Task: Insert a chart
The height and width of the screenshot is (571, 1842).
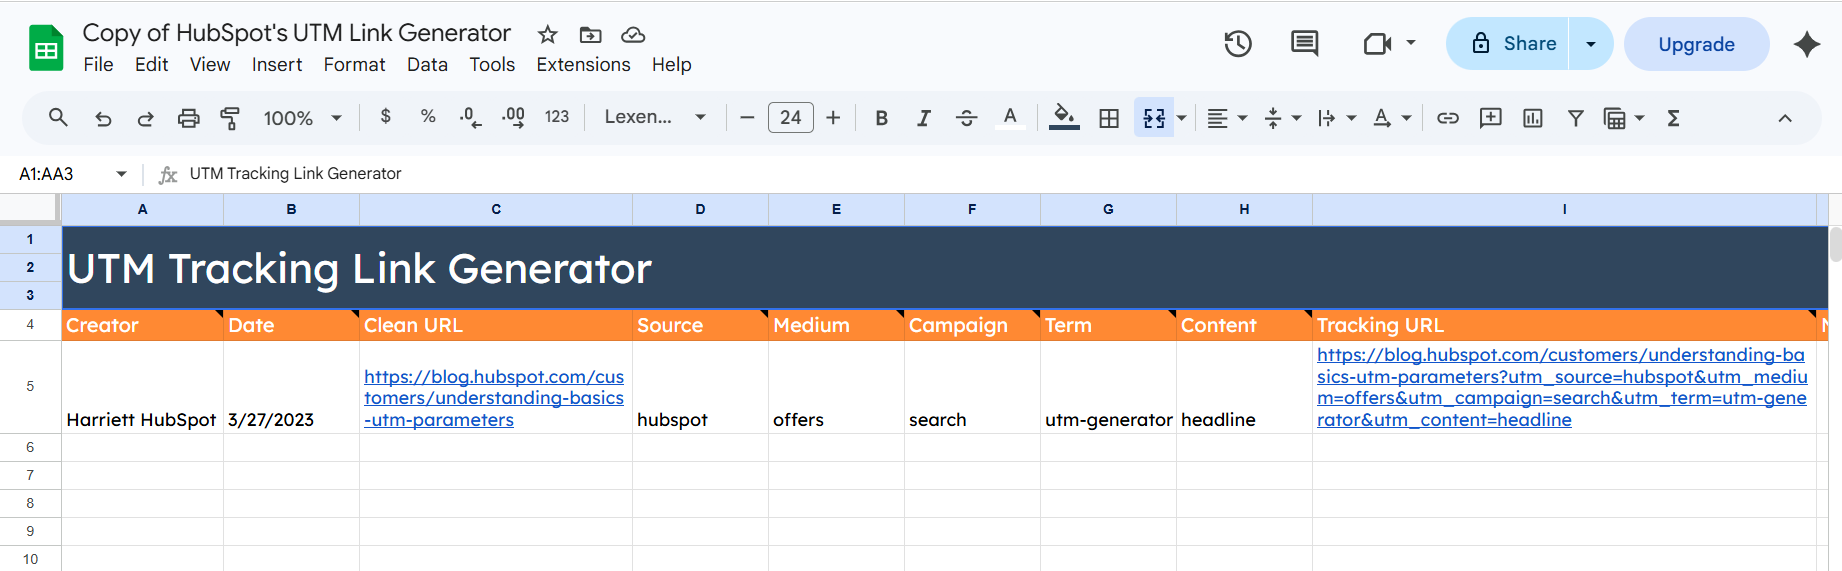Action: click(x=1532, y=118)
